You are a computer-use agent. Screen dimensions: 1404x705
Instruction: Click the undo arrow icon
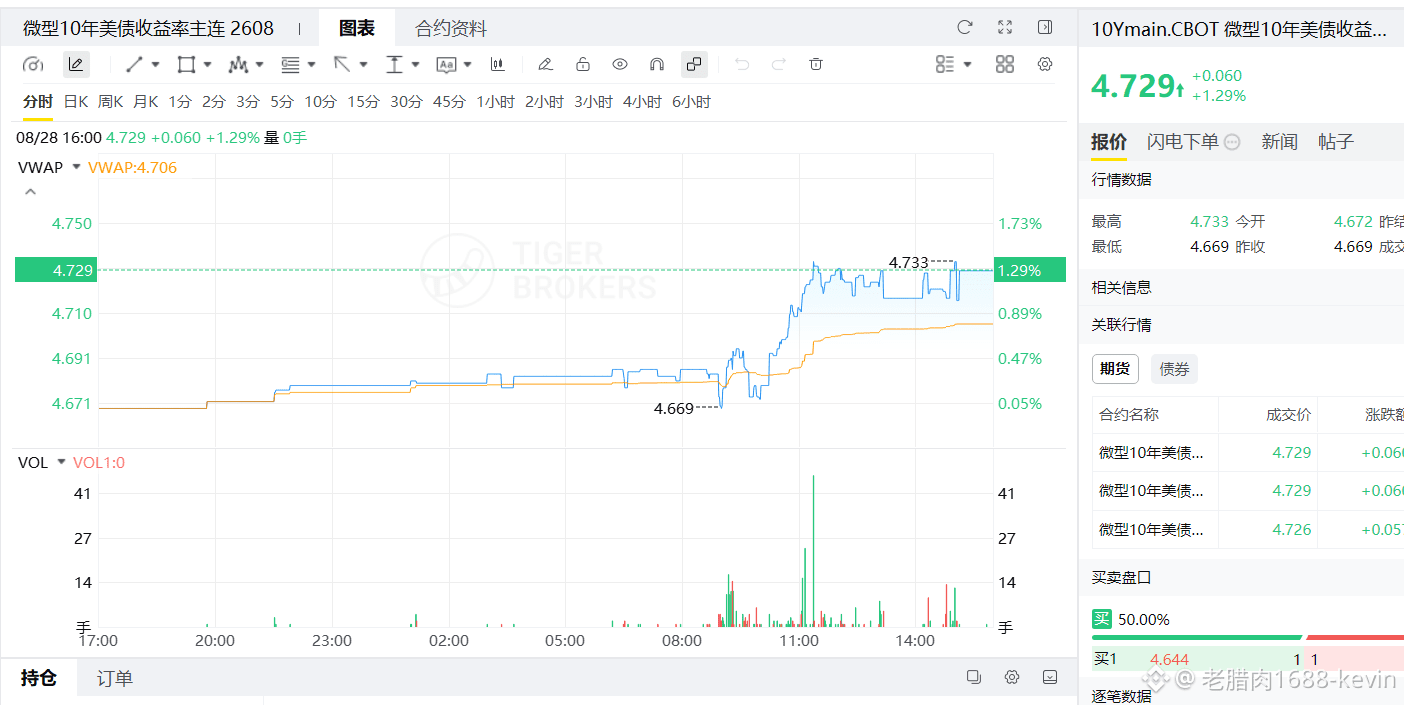742,65
